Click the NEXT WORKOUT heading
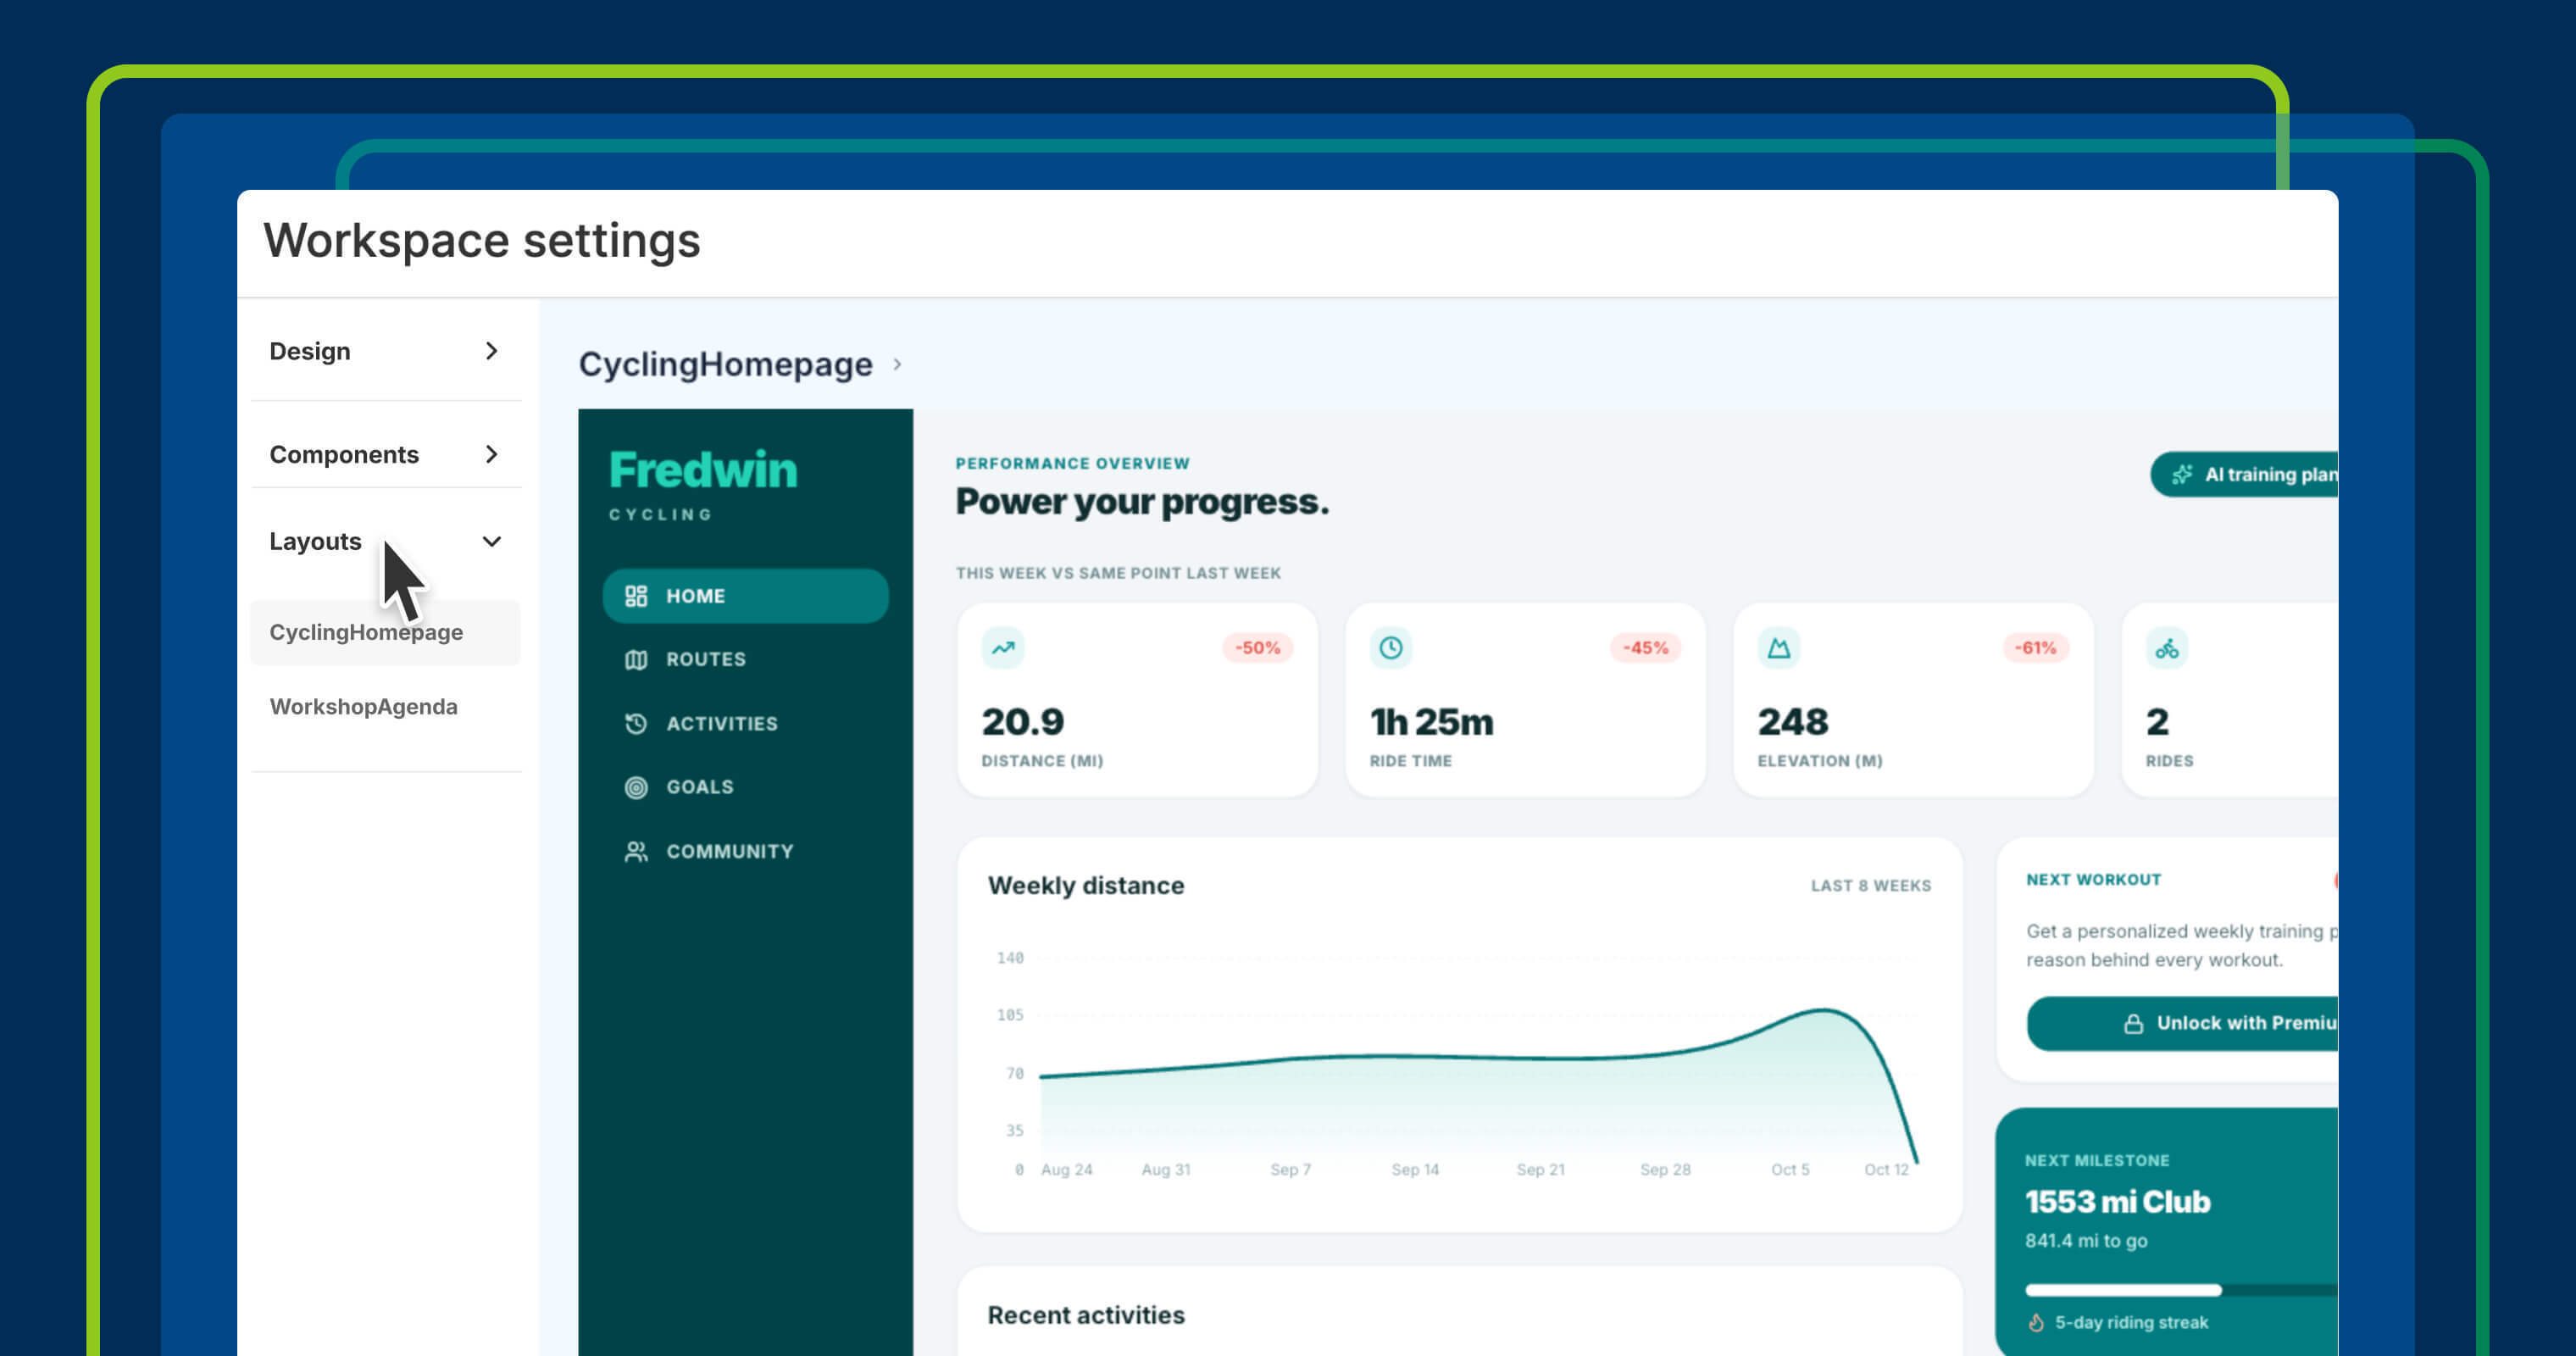The width and height of the screenshot is (2576, 1356). [2093, 880]
